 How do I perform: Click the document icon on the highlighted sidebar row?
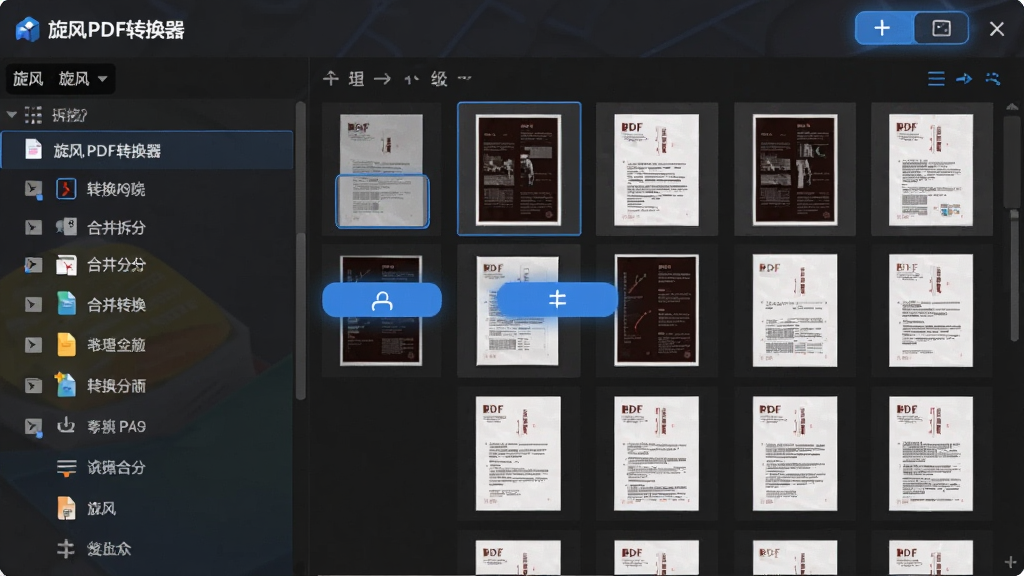[x=33, y=150]
